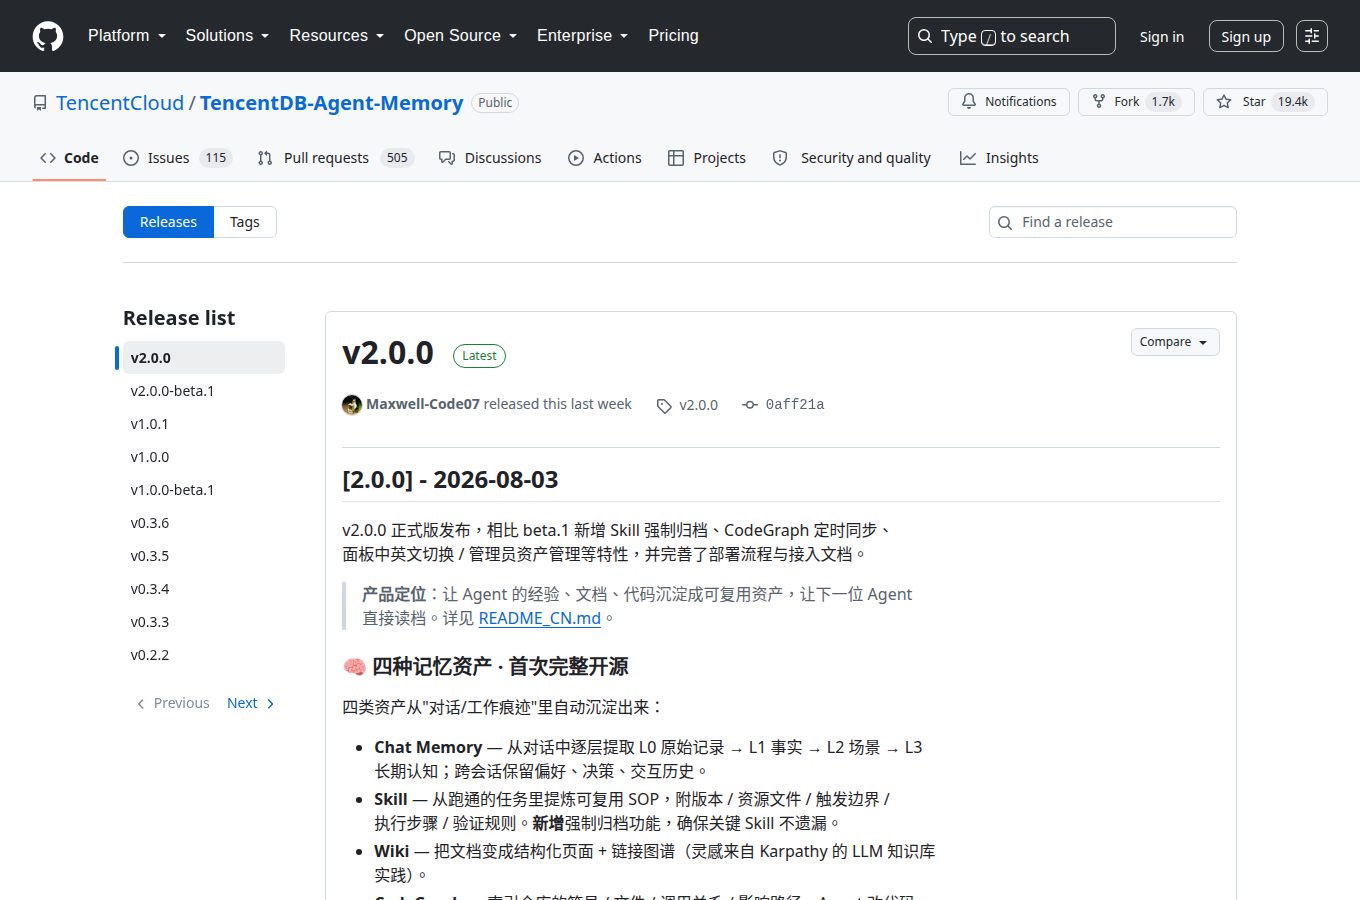Click the Pull requests icon
Image resolution: width=1360 pixels, height=900 pixels.
tap(265, 158)
